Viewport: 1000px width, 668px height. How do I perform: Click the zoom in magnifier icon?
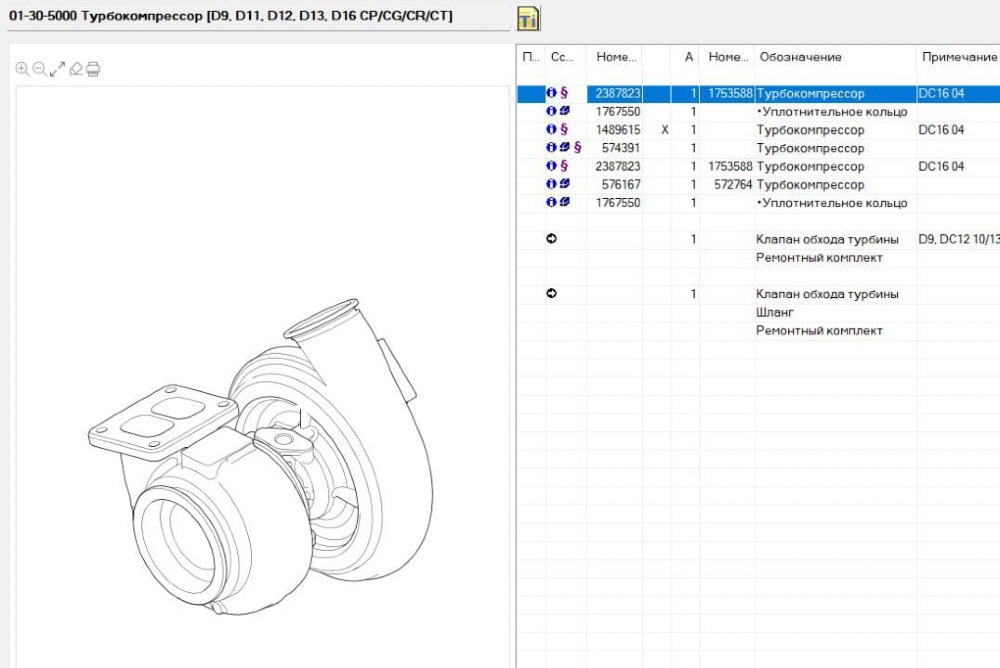point(22,69)
